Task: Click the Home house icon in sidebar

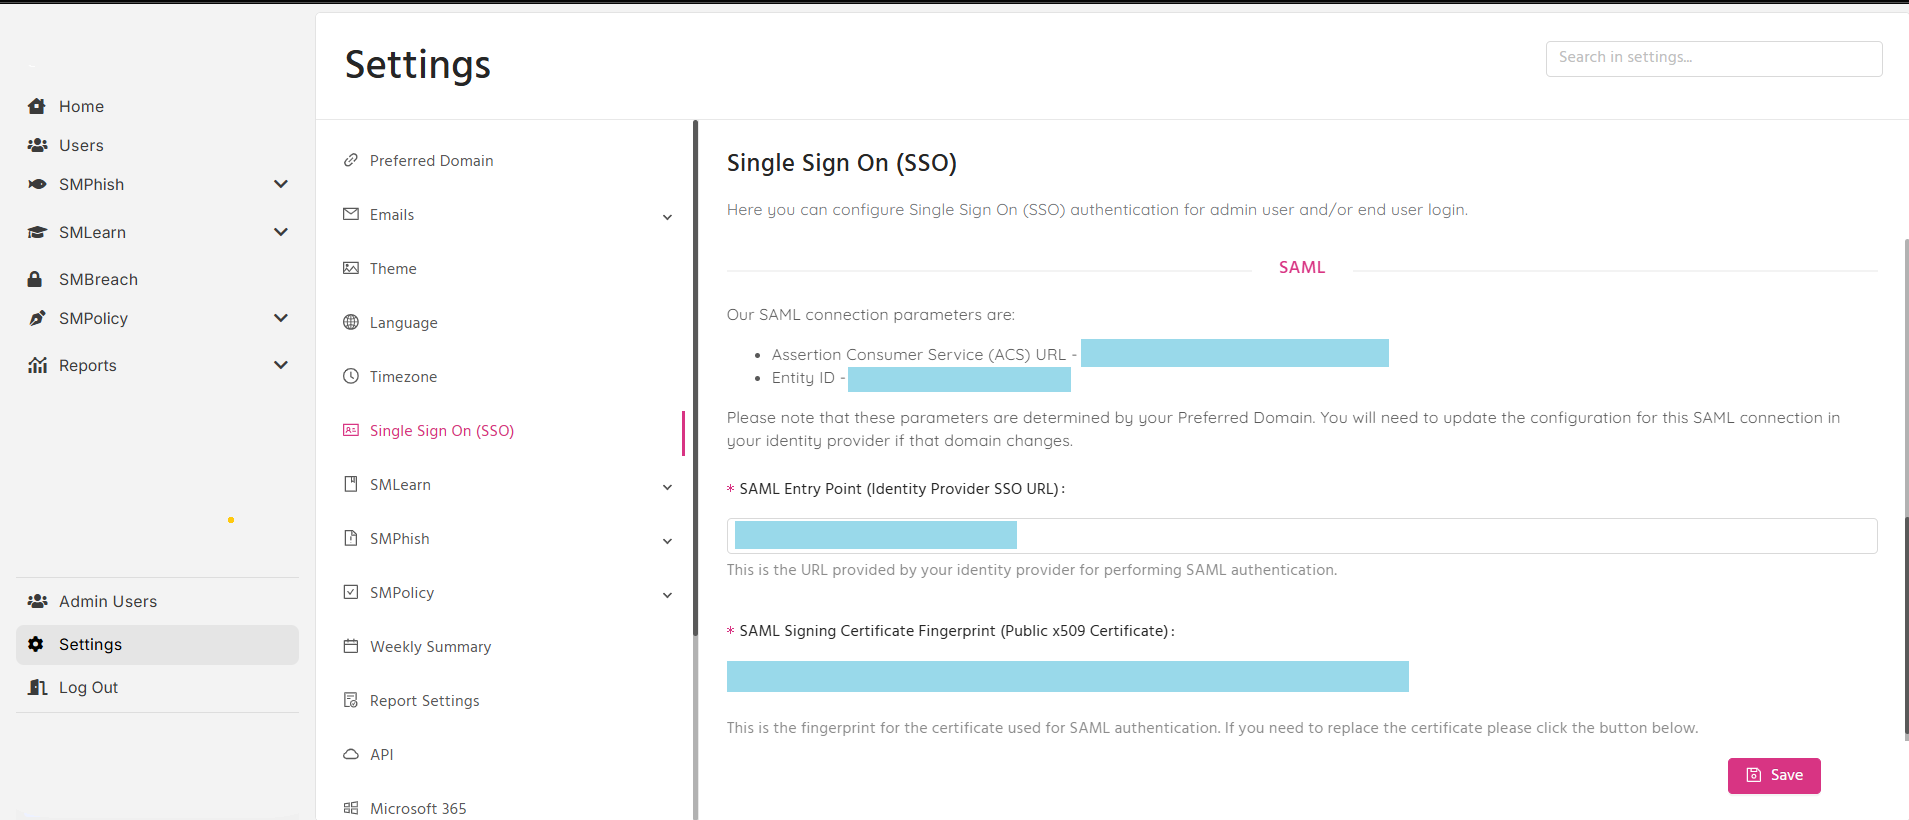Action: [37, 106]
